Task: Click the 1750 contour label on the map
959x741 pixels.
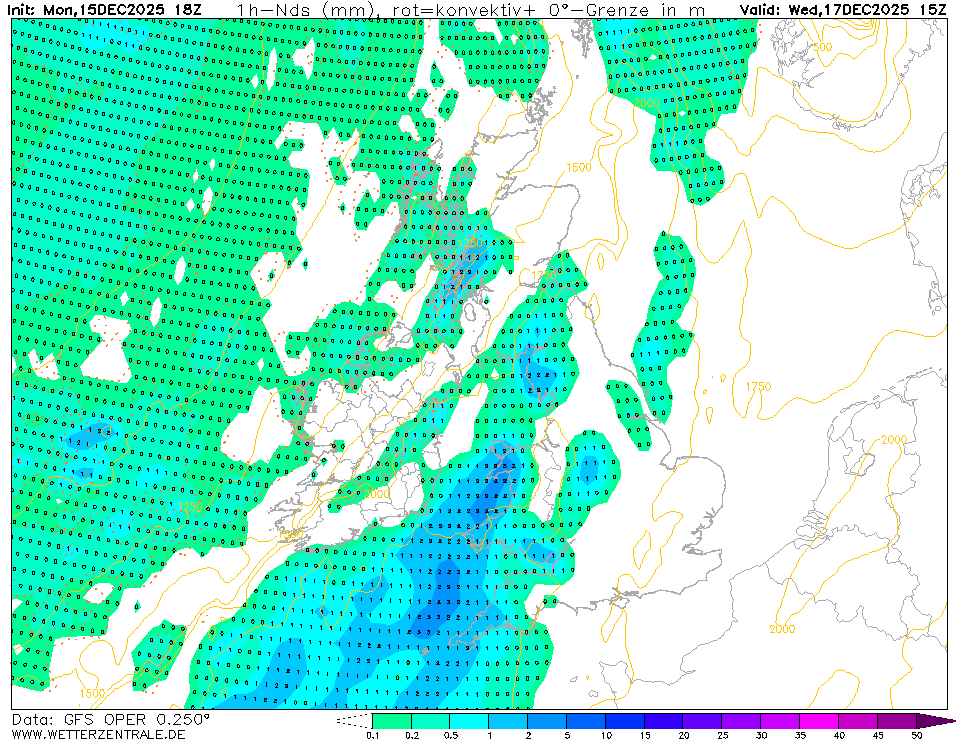Action: 759,386
